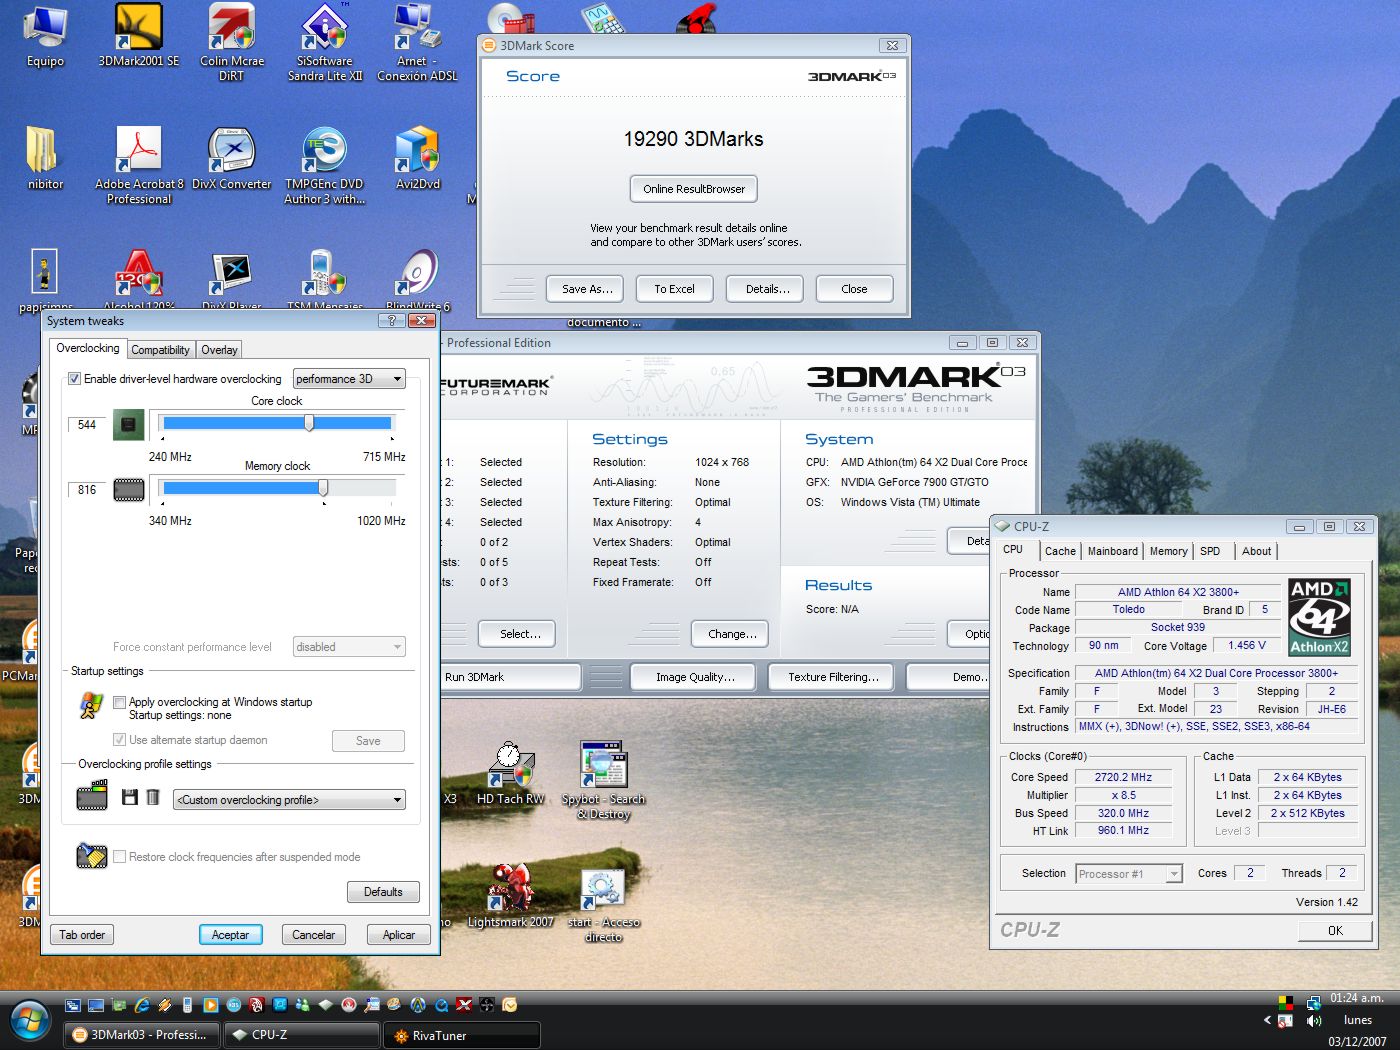Screen dimensions: 1400x1050
Task: Open the CPU-Z Memory tab
Action: (1168, 551)
